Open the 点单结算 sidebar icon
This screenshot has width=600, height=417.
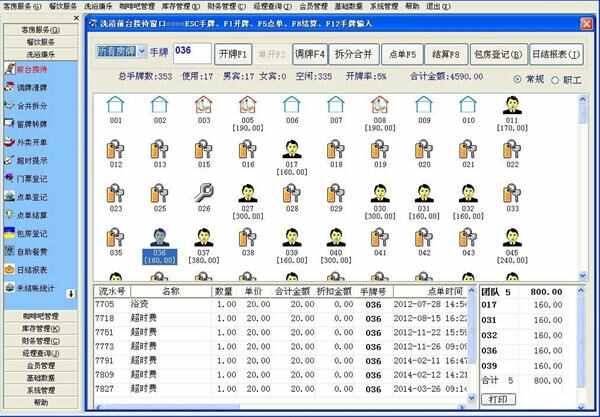tap(10, 215)
